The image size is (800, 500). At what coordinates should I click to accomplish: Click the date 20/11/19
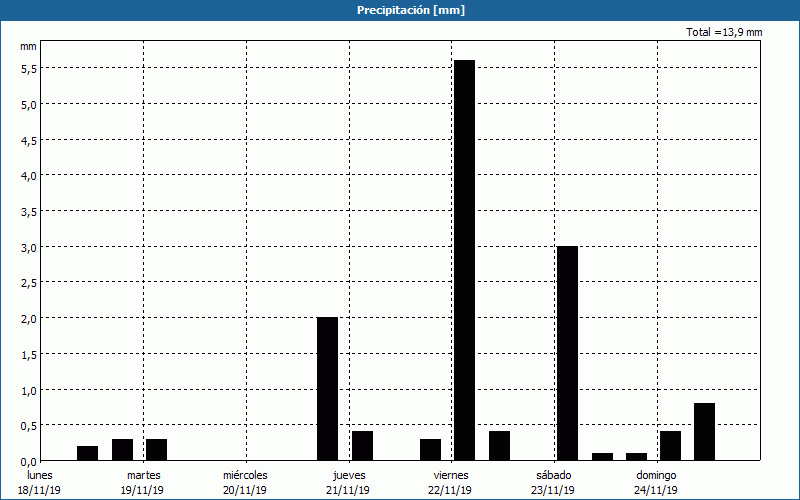pos(245,490)
